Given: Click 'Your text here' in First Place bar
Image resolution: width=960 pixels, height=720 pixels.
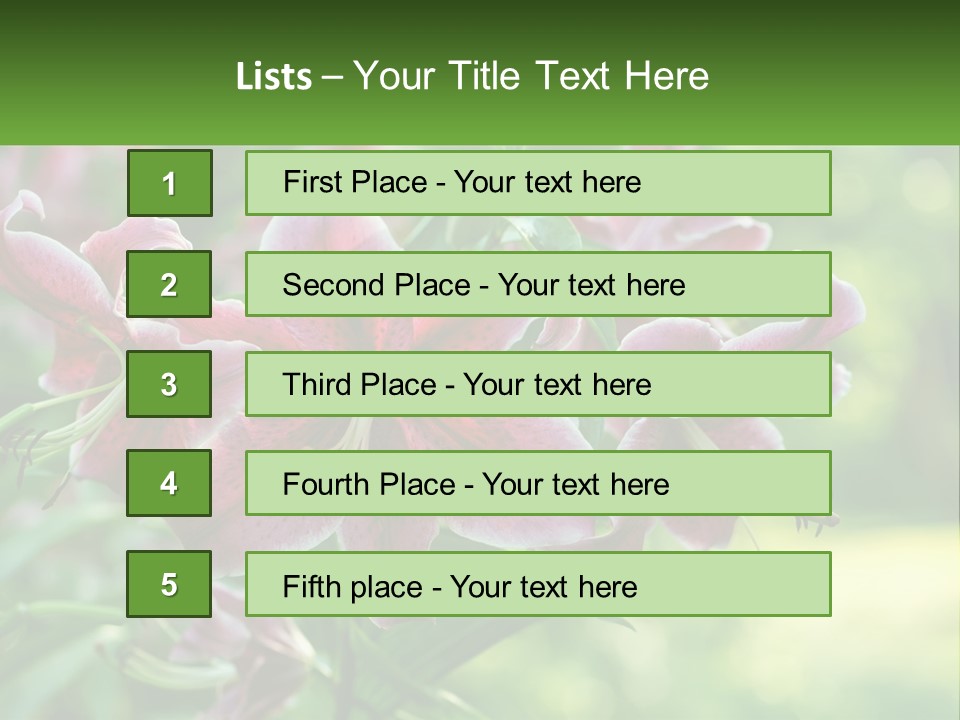Looking at the screenshot, I should (x=547, y=182).
